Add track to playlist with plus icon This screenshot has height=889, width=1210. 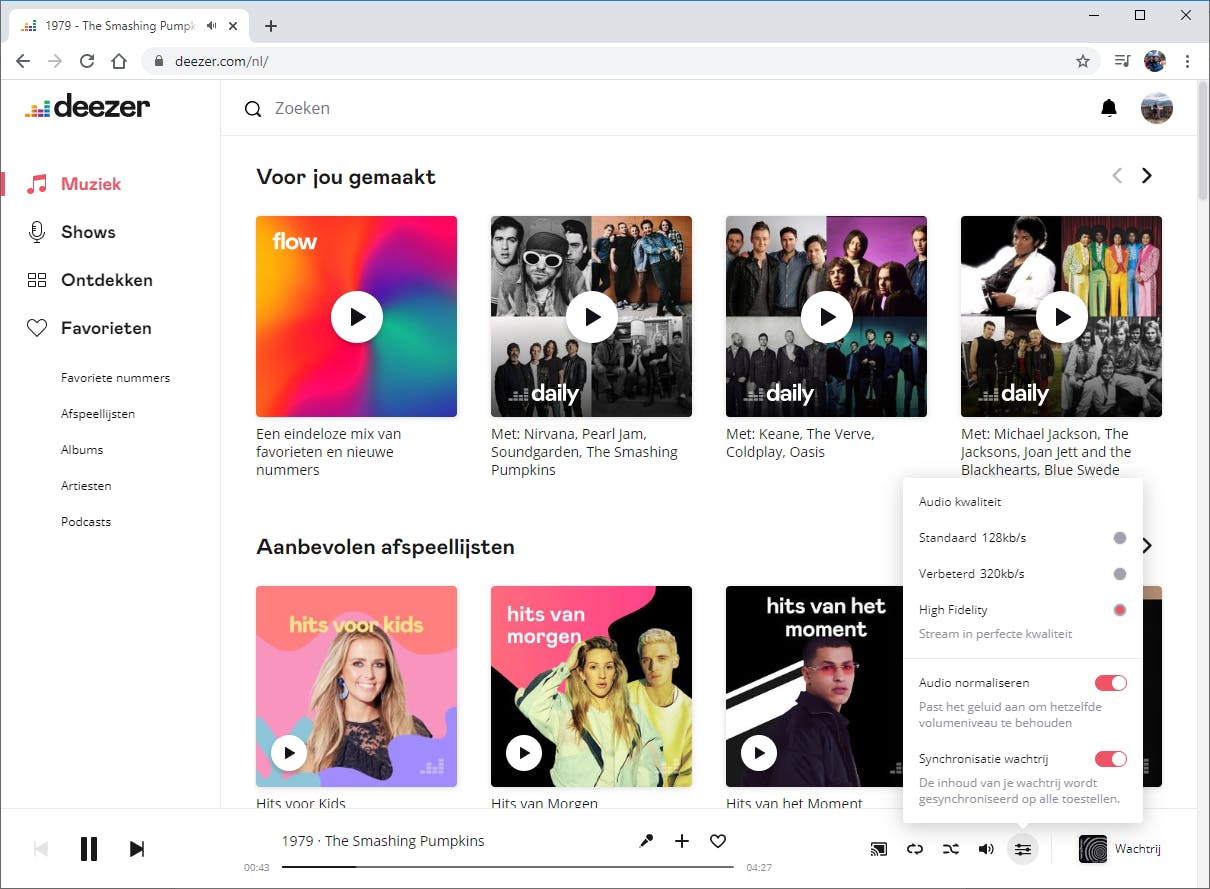pyautogui.click(x=682, y=841)
